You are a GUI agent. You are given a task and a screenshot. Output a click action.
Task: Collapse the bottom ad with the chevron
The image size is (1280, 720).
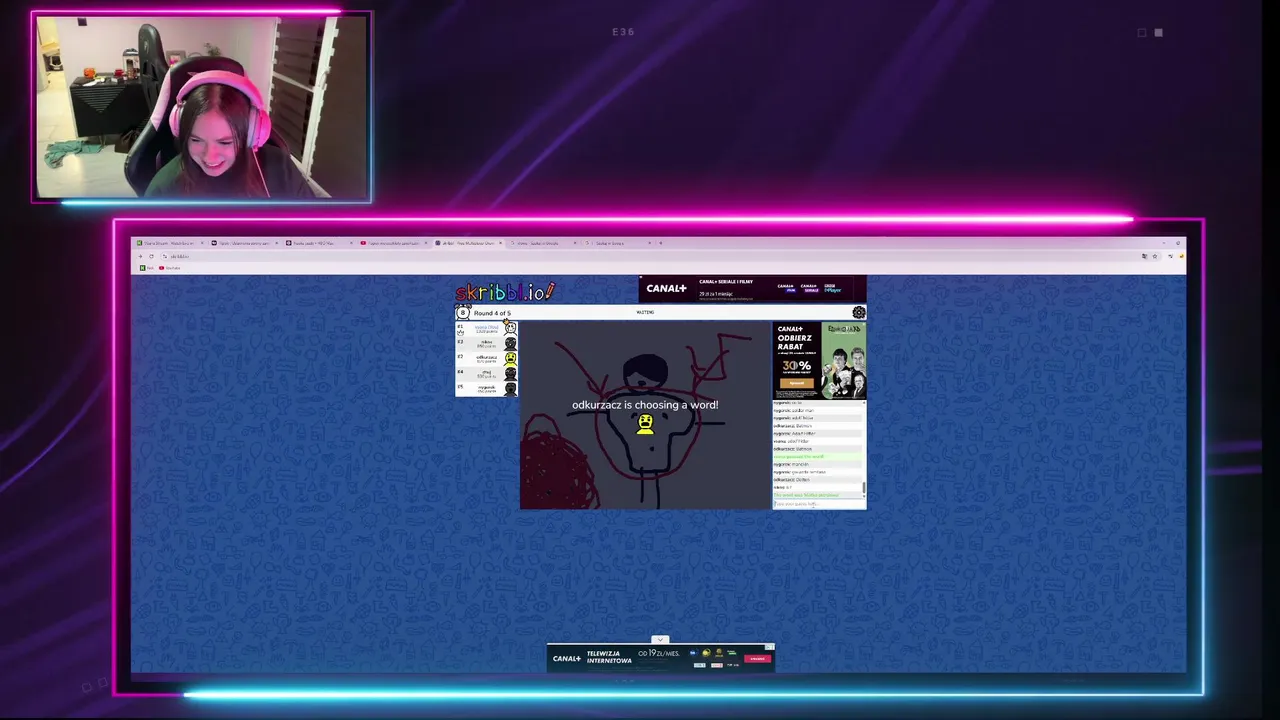click(659, 640)
